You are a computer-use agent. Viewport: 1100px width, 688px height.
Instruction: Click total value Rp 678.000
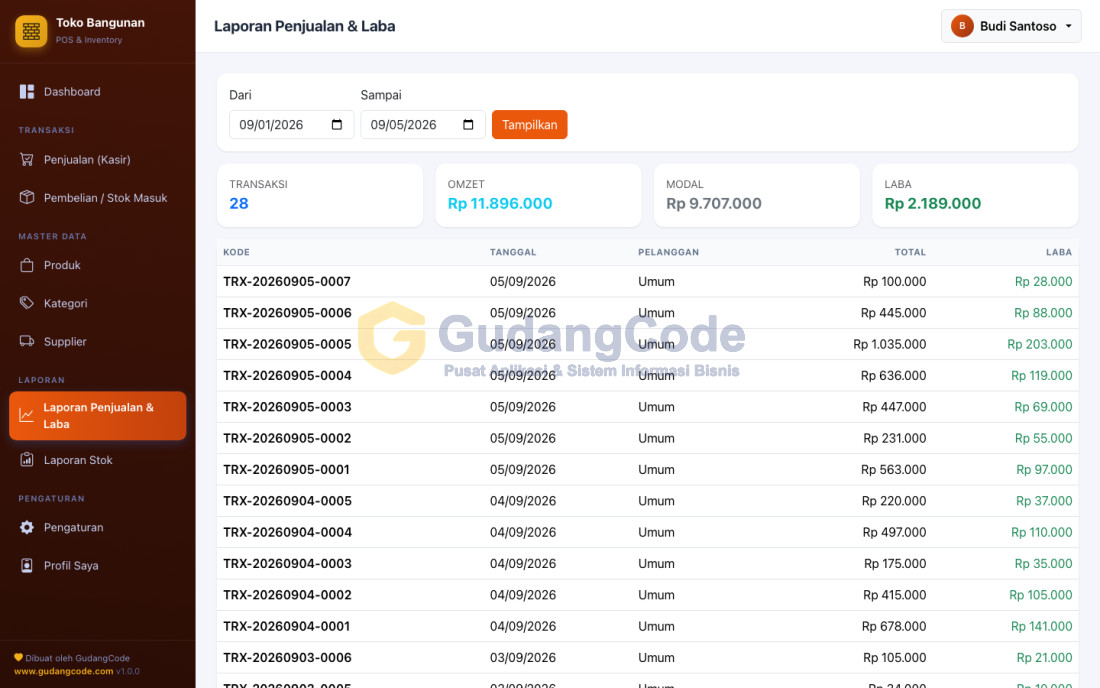(894, 626)
